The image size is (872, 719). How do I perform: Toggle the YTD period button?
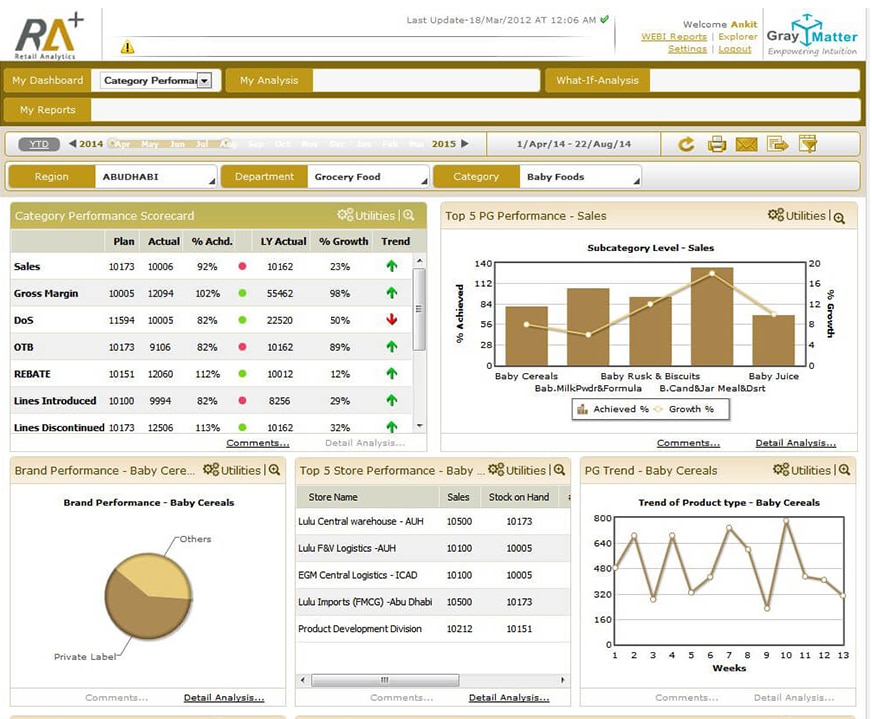(39, 144)
